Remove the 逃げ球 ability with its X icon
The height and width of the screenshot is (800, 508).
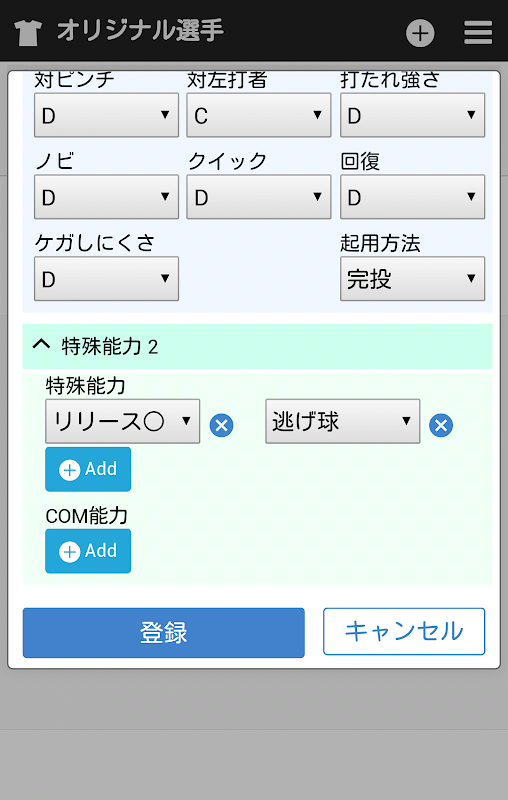click(x=441, y=425)
